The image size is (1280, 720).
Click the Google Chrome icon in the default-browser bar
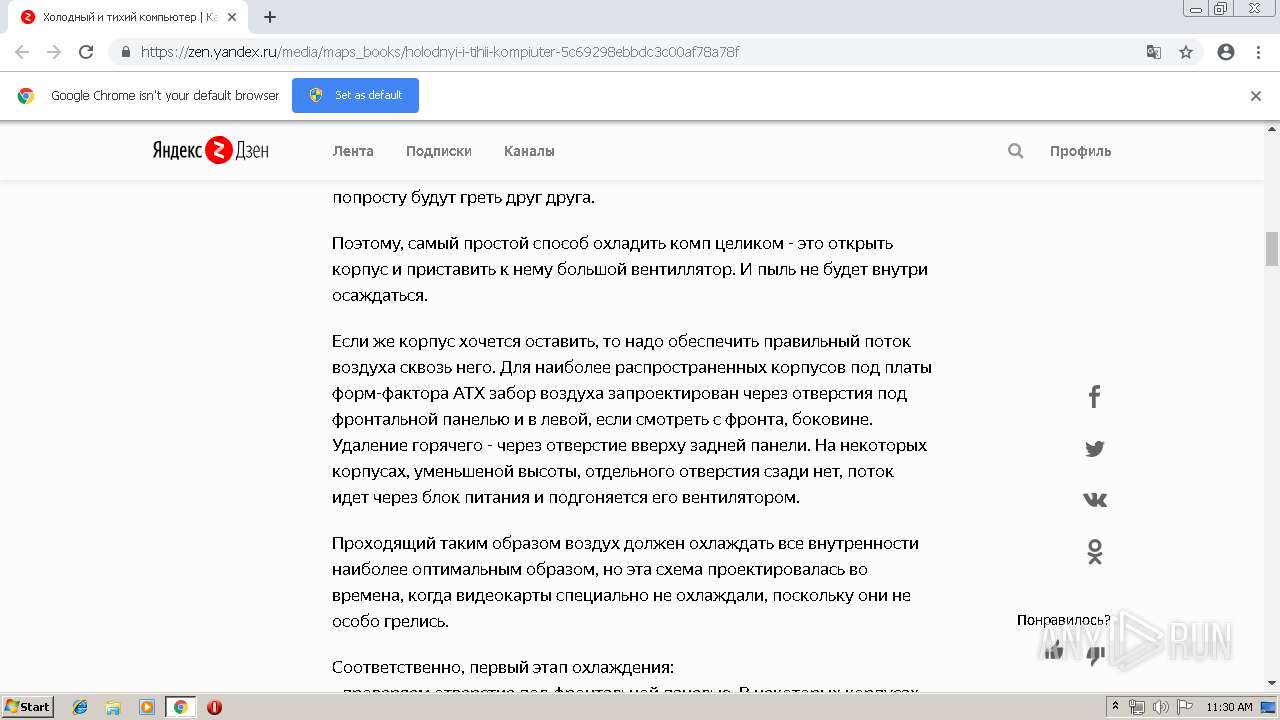[x=26, y=96]
